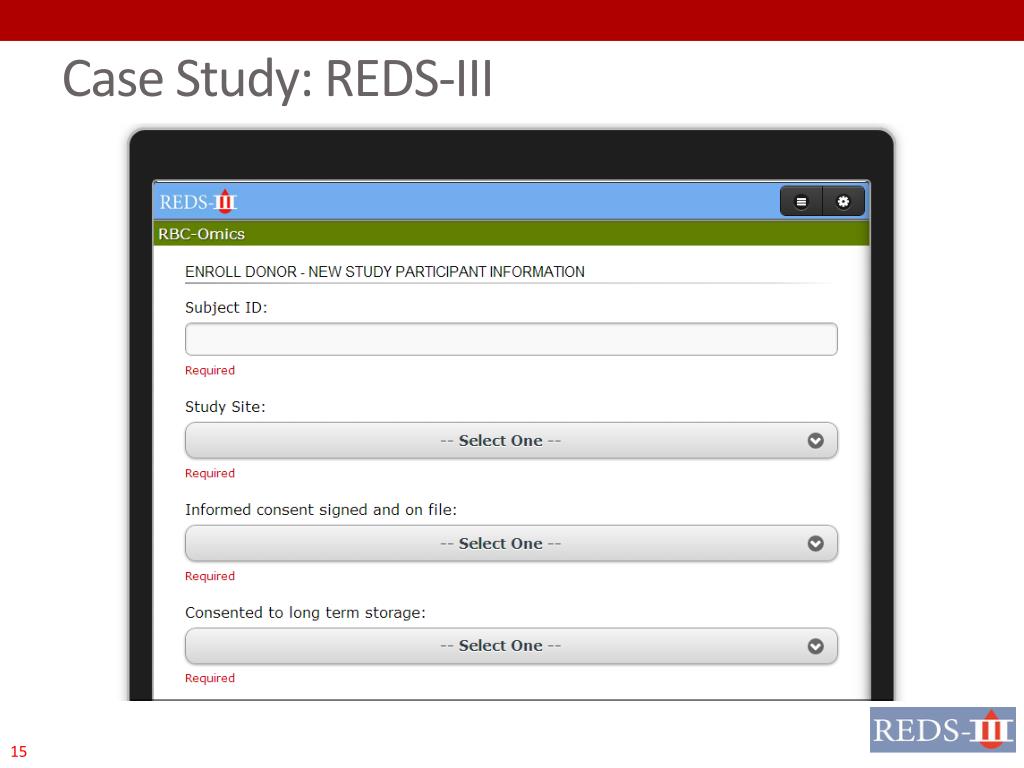Click the Subject ID label
This screenshot has width=1024, height=768.
coord(226,308)
